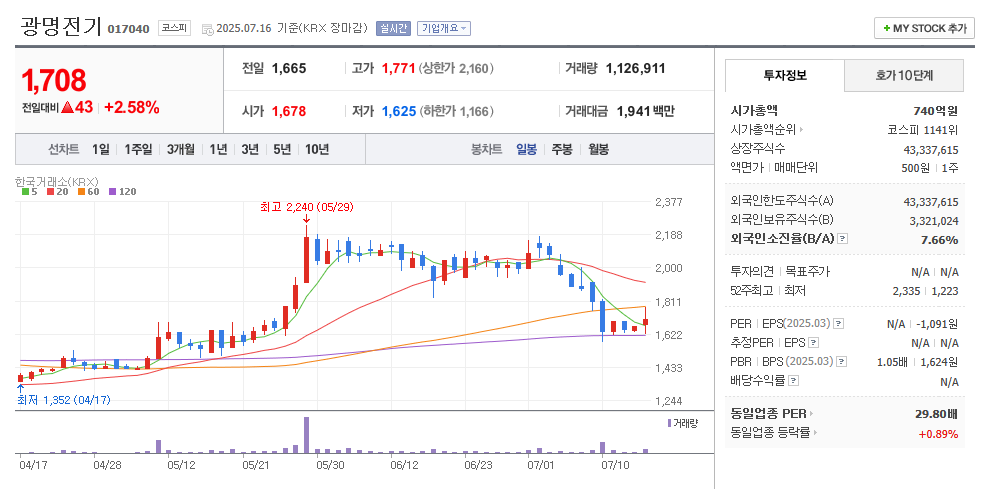Expand arrow next to 동일업종 PER
The image size is (994, 489).
point(811,414)
